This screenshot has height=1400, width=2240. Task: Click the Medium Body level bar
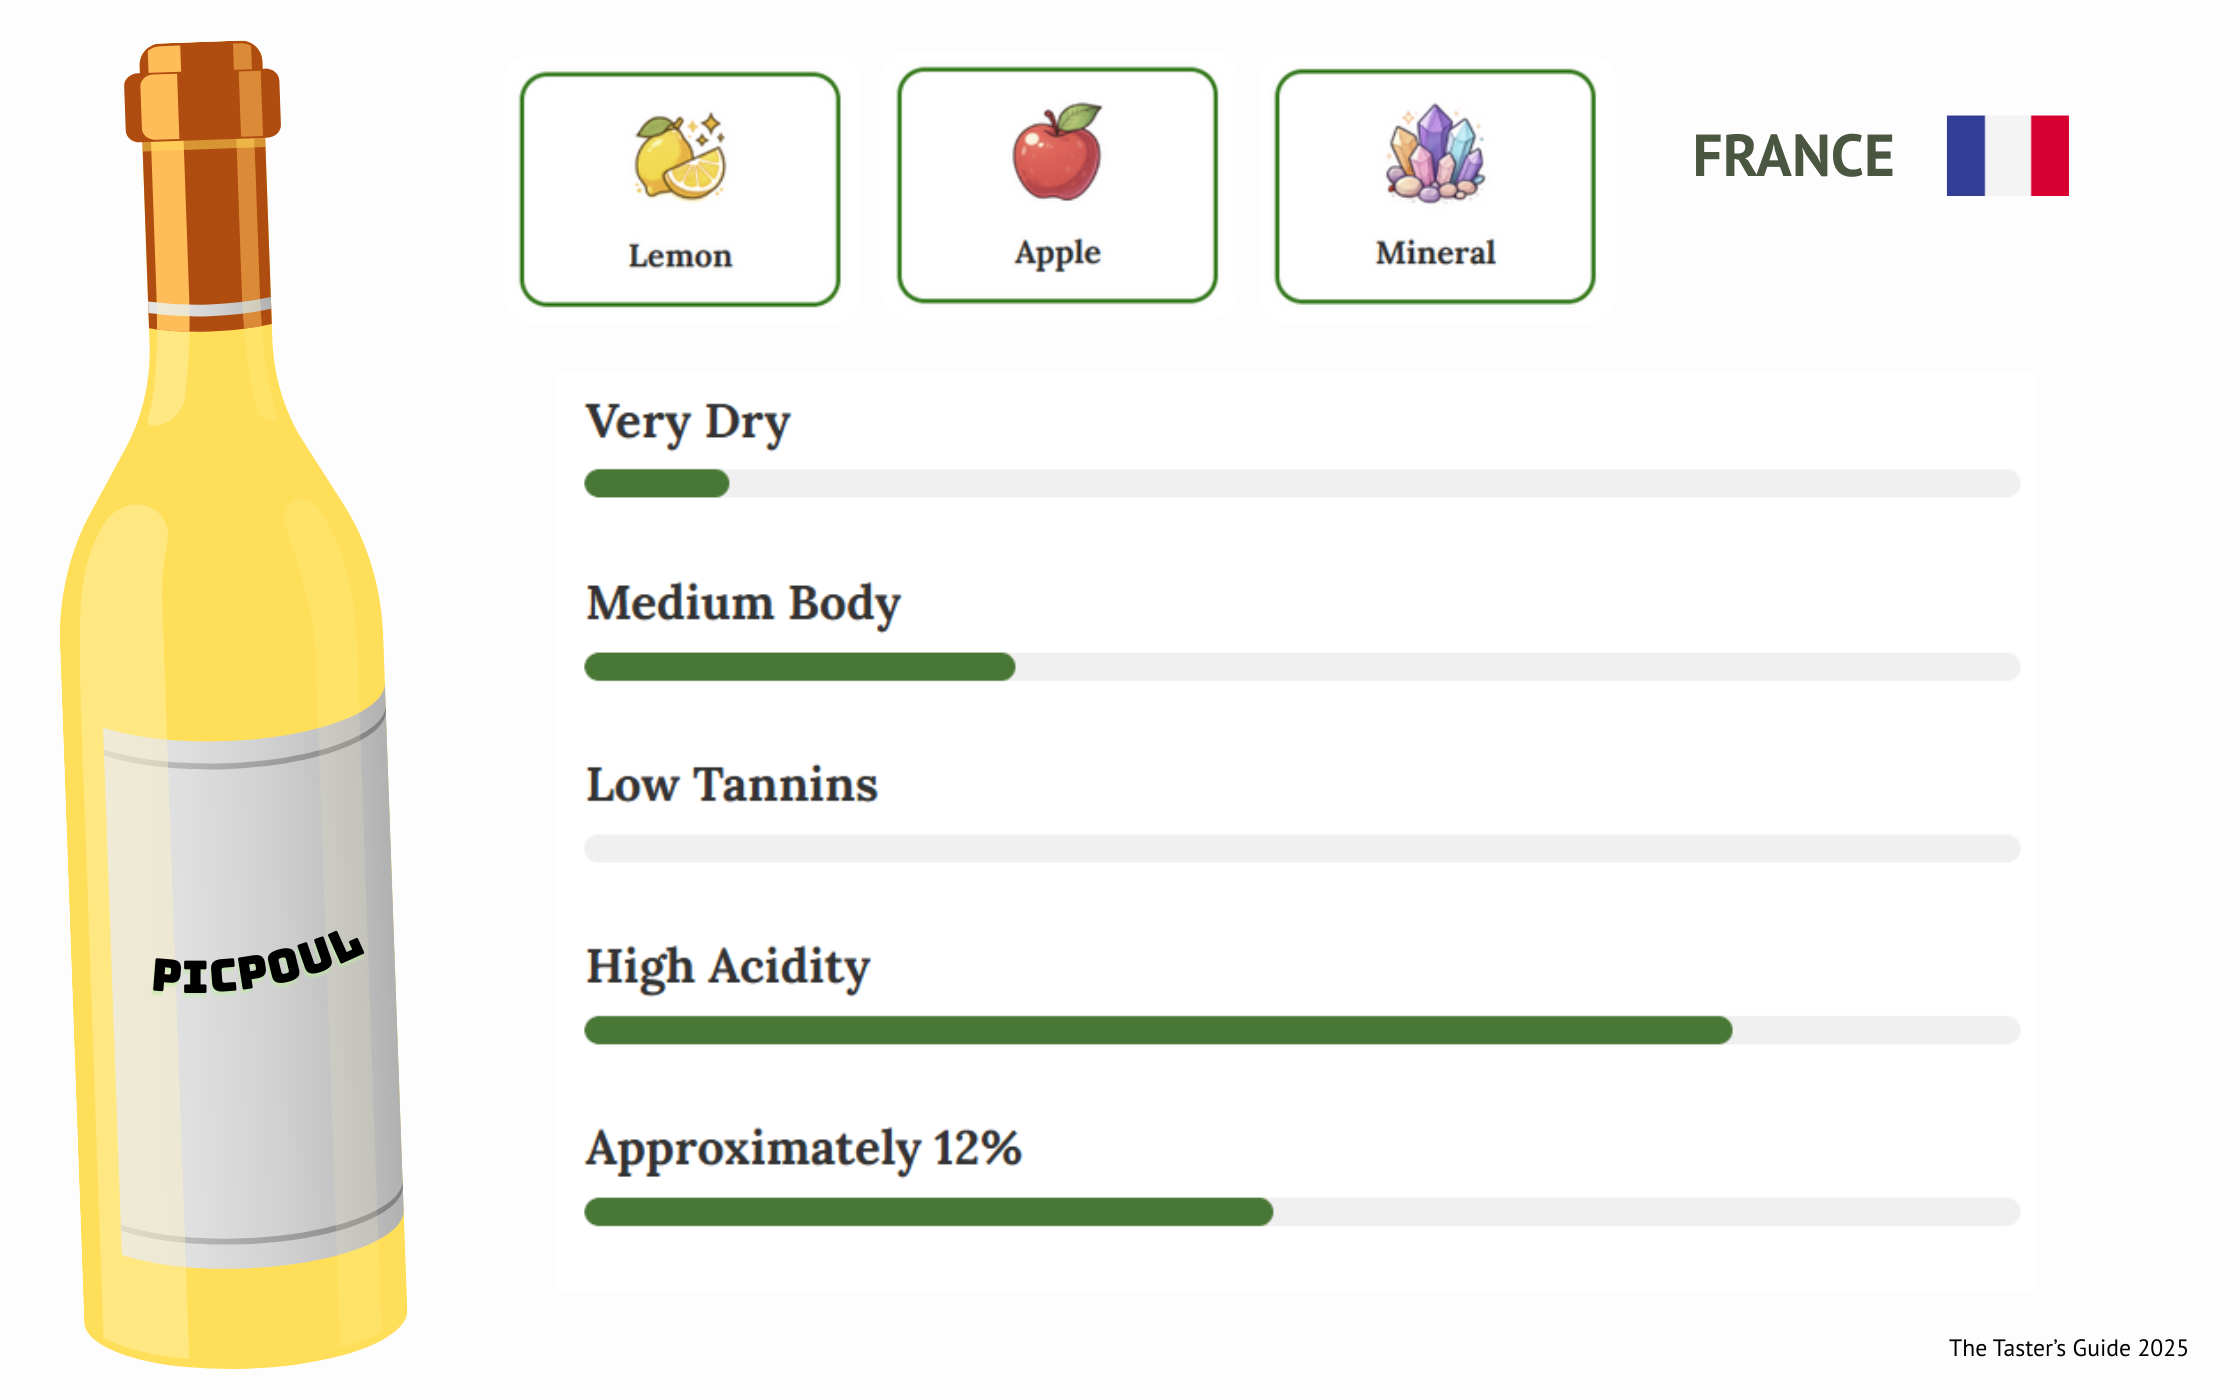1301,667
